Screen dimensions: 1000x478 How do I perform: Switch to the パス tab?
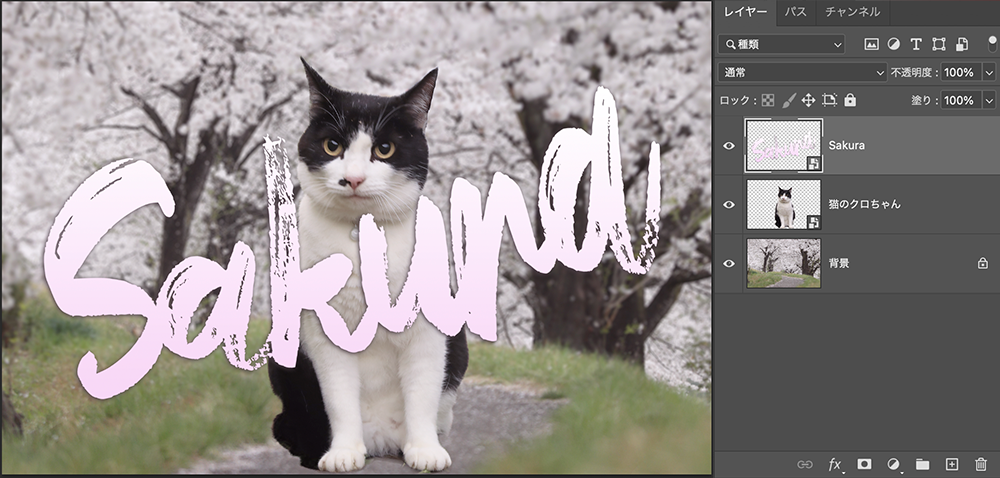point(795,11)
